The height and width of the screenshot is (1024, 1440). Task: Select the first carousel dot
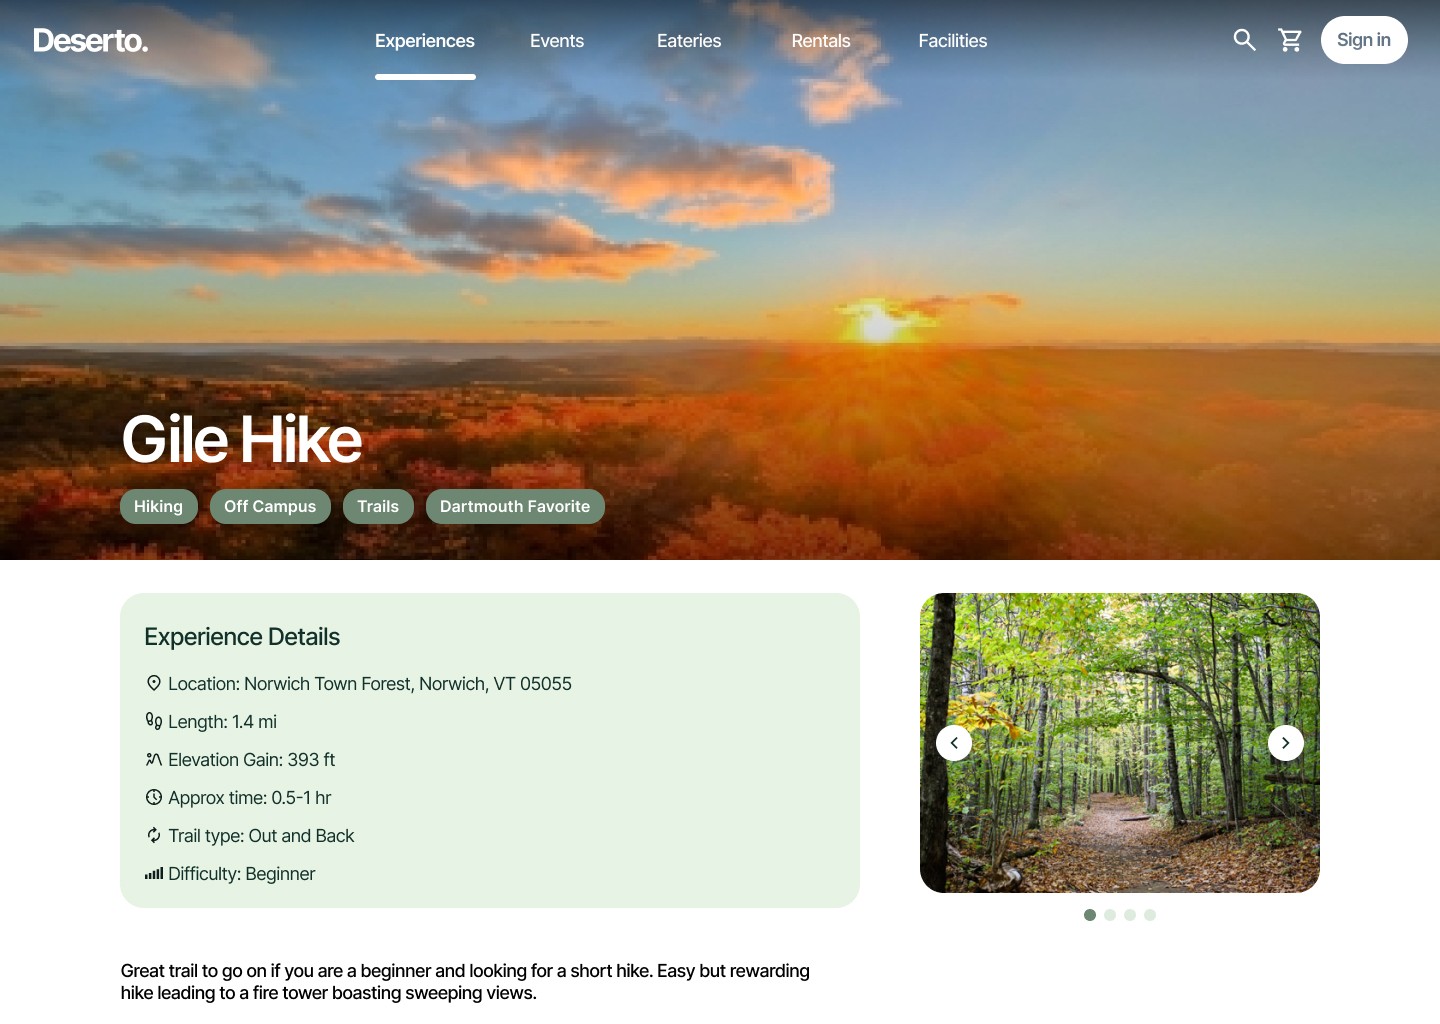pyautogui.click(x=1090, y=915)
